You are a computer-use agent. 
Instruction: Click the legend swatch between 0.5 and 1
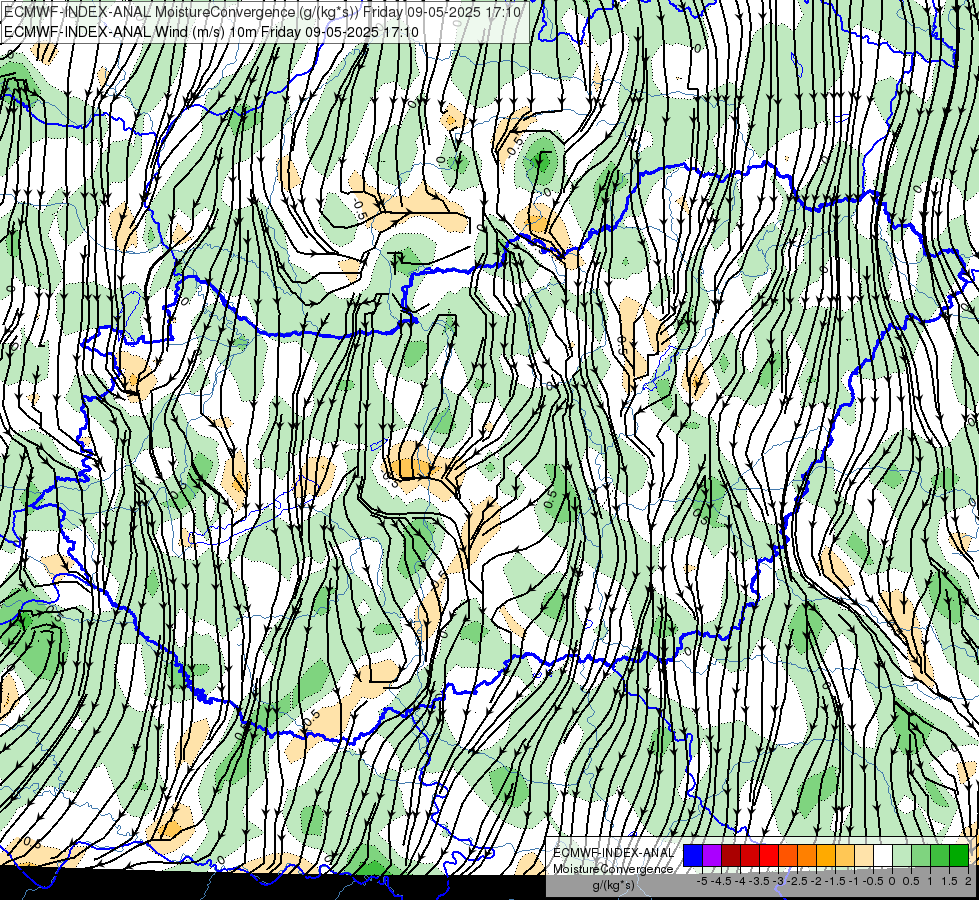(x=921, y=855)
